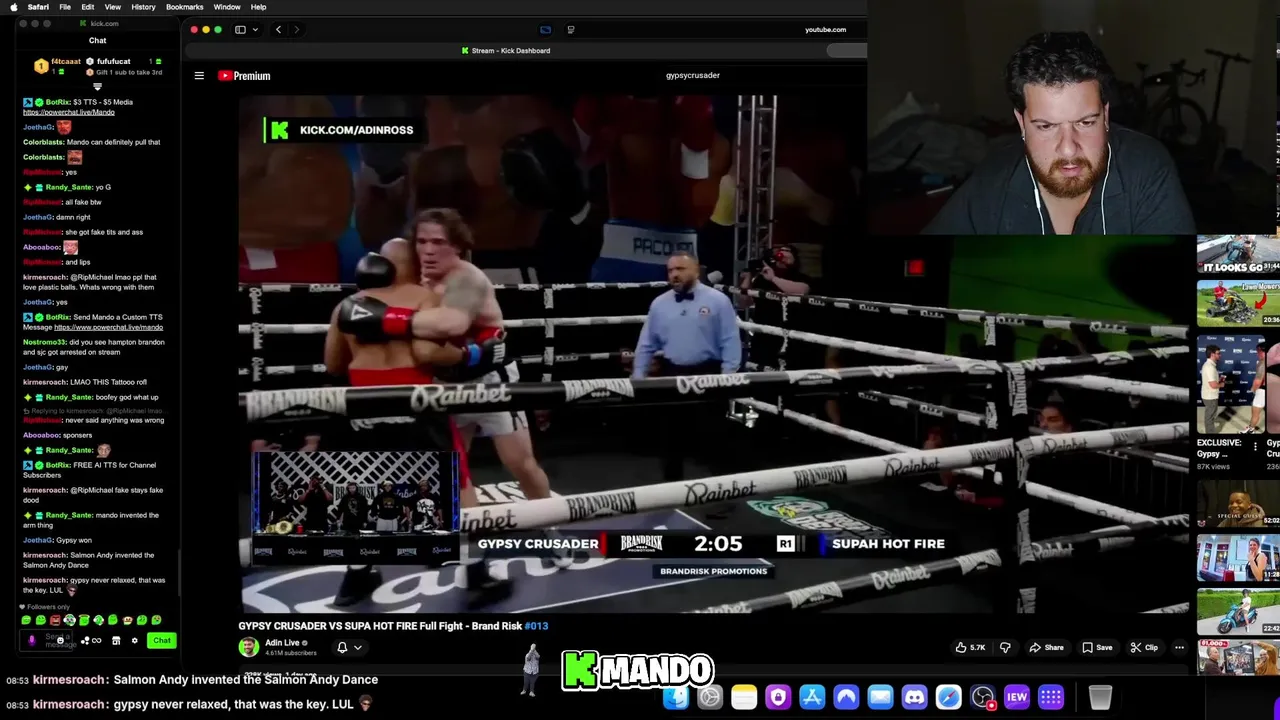Go forward in Safari history
This screenshot has width=1280, height=720.
click(x=296, y=29)
